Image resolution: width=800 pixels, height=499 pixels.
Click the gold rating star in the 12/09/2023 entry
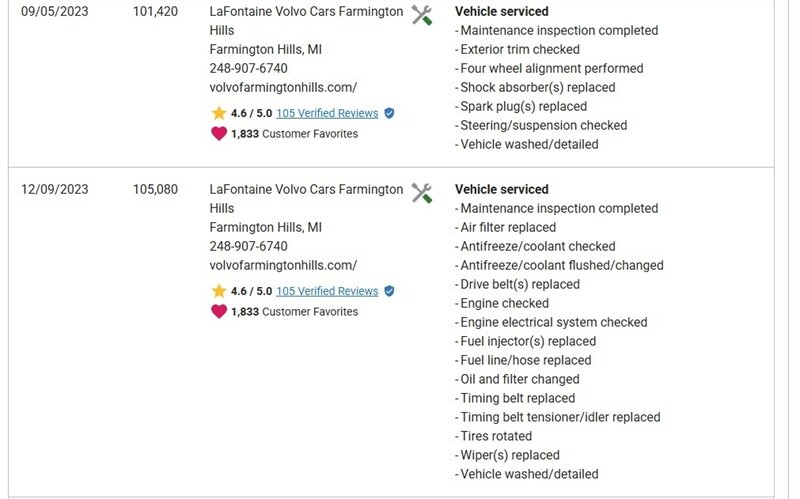click(218, 292)
